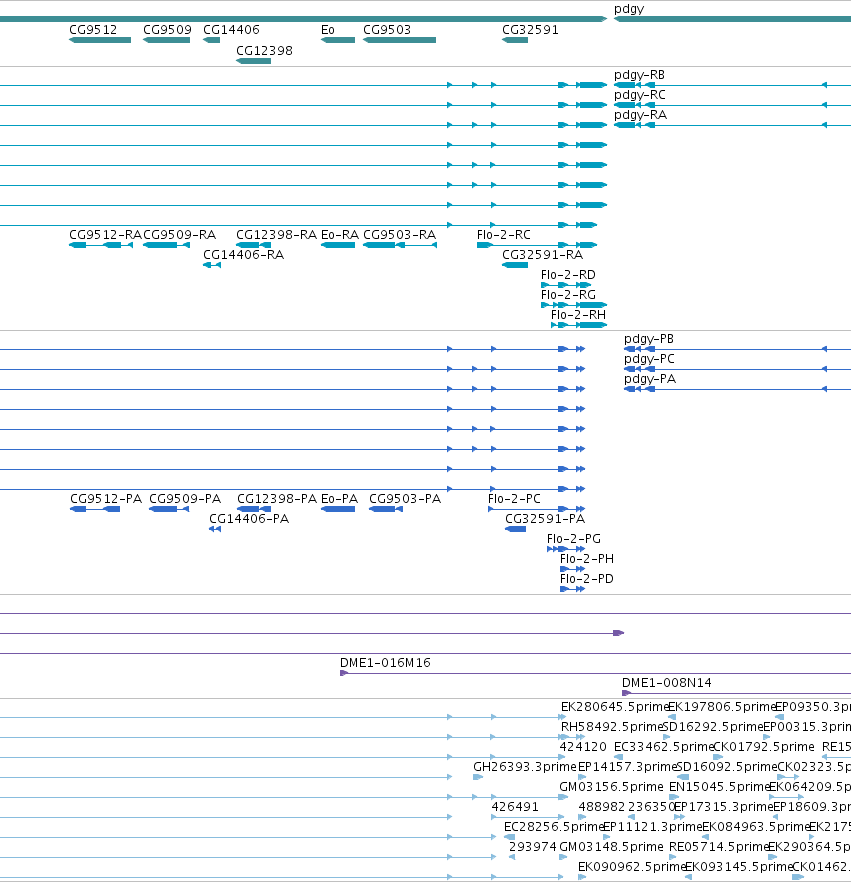Select the 488982 EST feature
Image resolution: width=851 pixels, height=882 pixels.
[x=582, y=817]
